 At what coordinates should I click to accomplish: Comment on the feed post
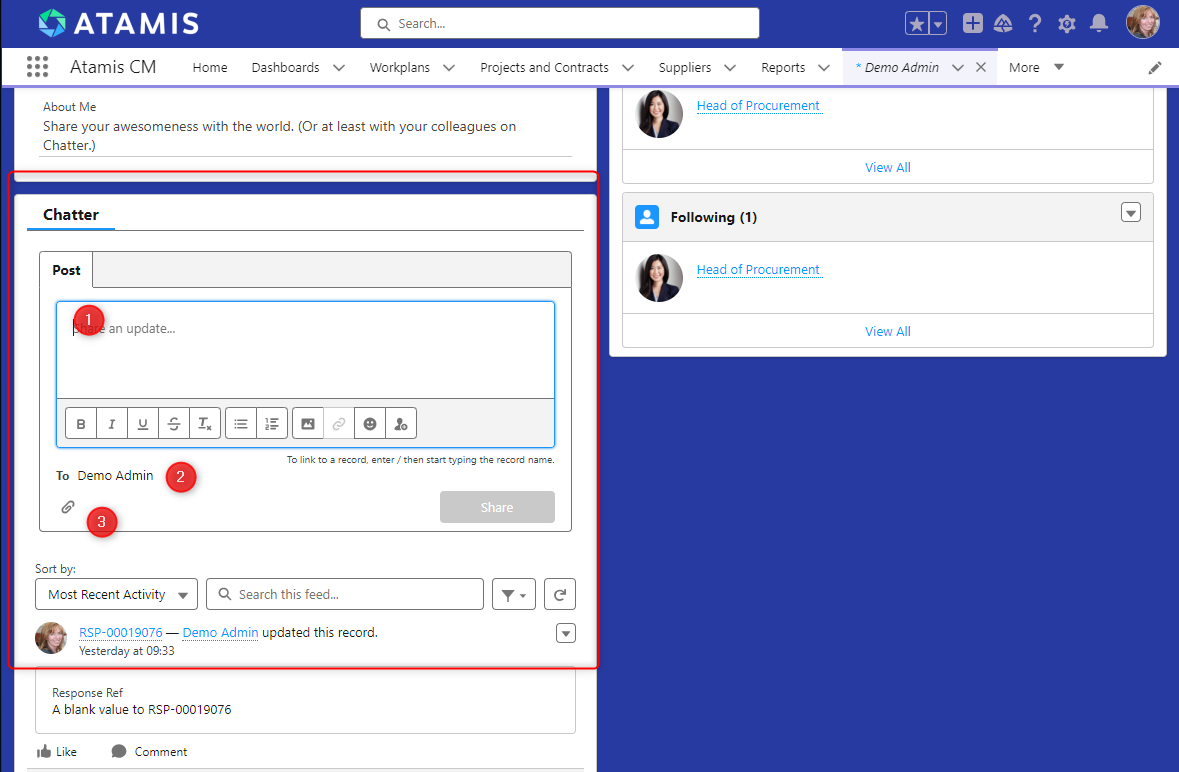tap(149, 752)
